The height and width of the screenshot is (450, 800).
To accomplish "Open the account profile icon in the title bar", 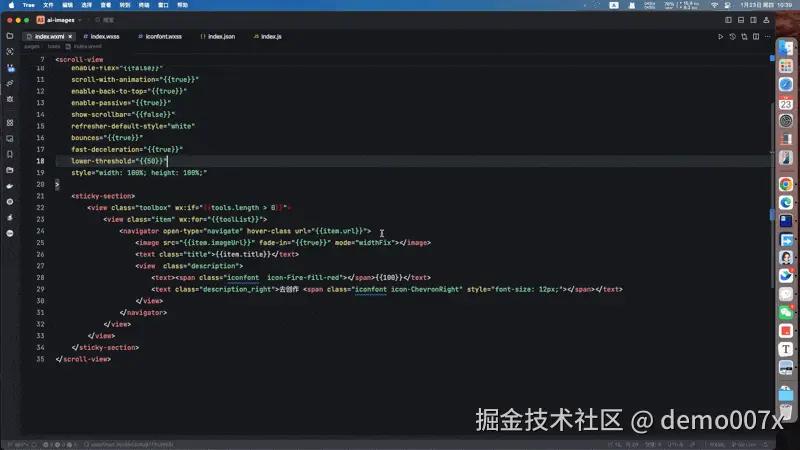I will tap(766, 20).
